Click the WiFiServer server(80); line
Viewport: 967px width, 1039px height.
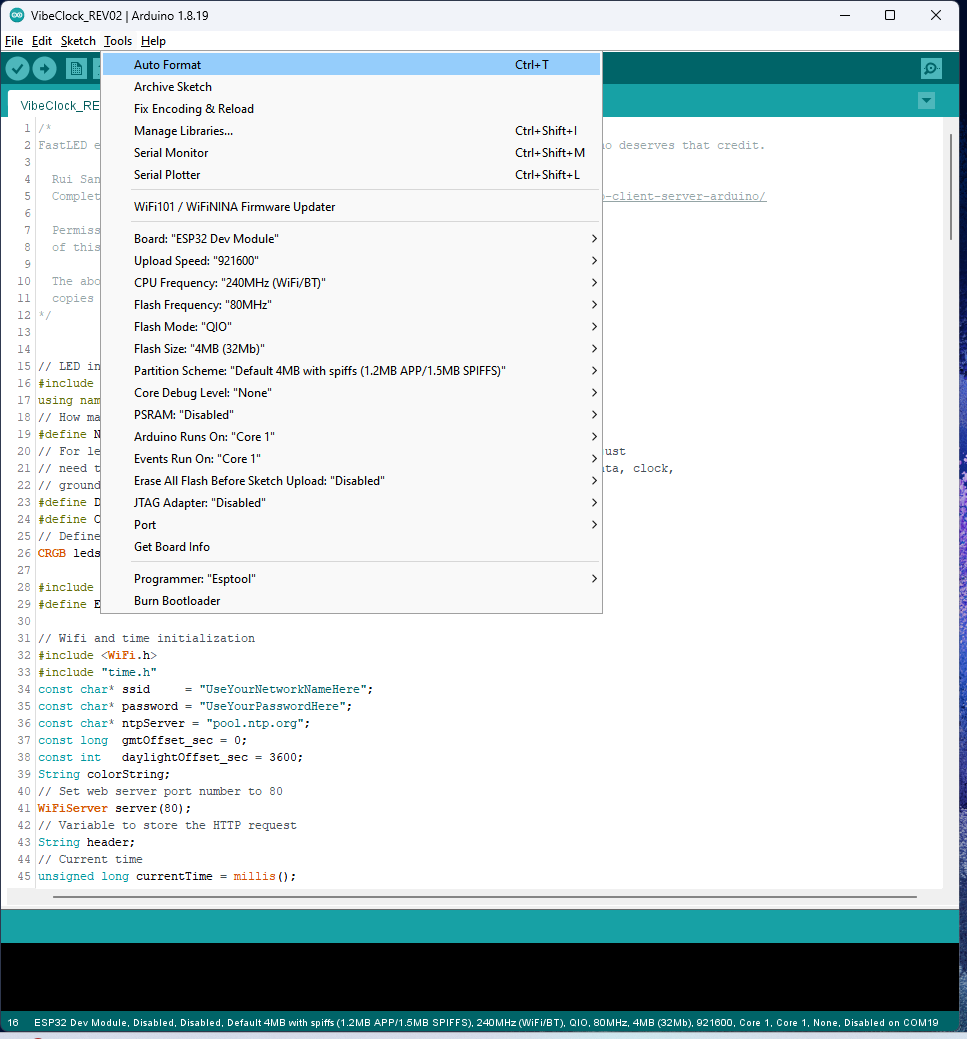pyautogui.click(x=115, y=808)
